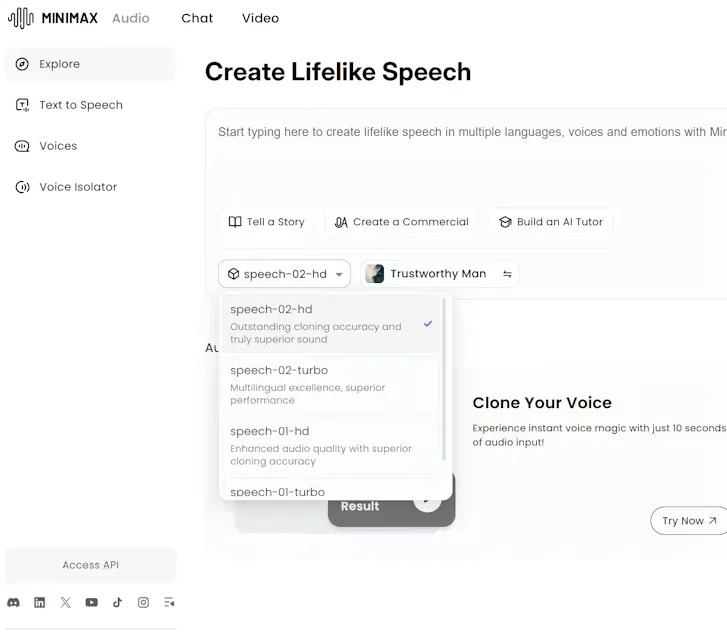This screenshot has height=640, width=727.
Task: Select the speech-02-hd model option
Action: pyautogui.click(x=331, y=324)
